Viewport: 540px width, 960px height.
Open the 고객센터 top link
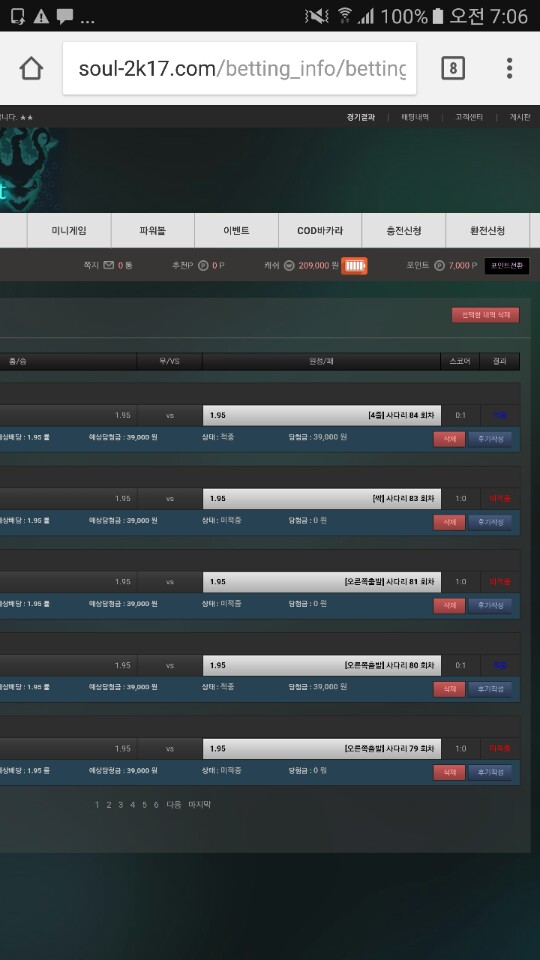coord(469,117)
